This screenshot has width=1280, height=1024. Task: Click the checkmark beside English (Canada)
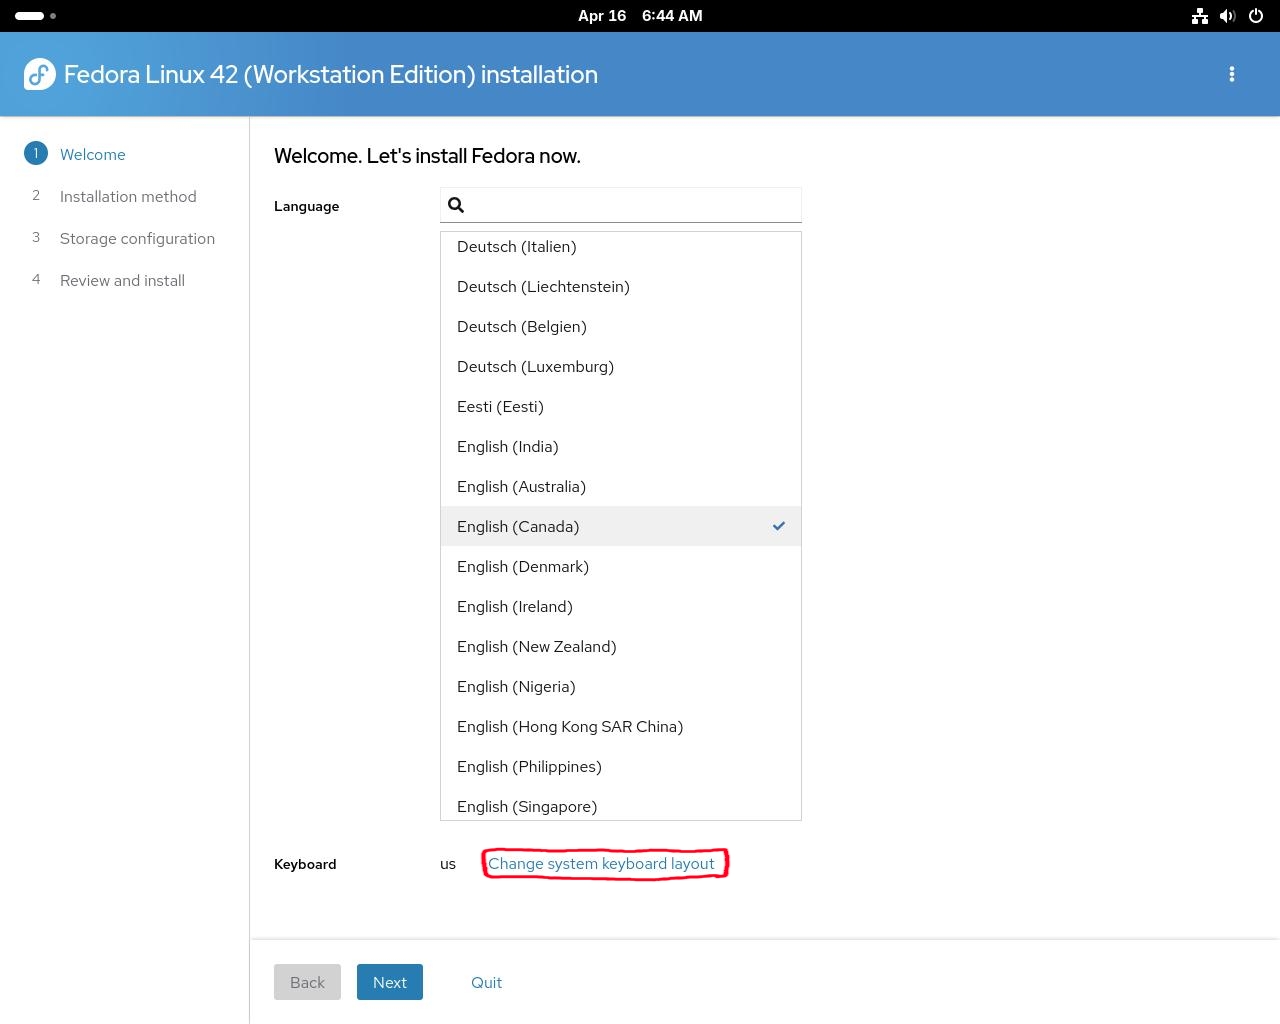tap(779, 526)
